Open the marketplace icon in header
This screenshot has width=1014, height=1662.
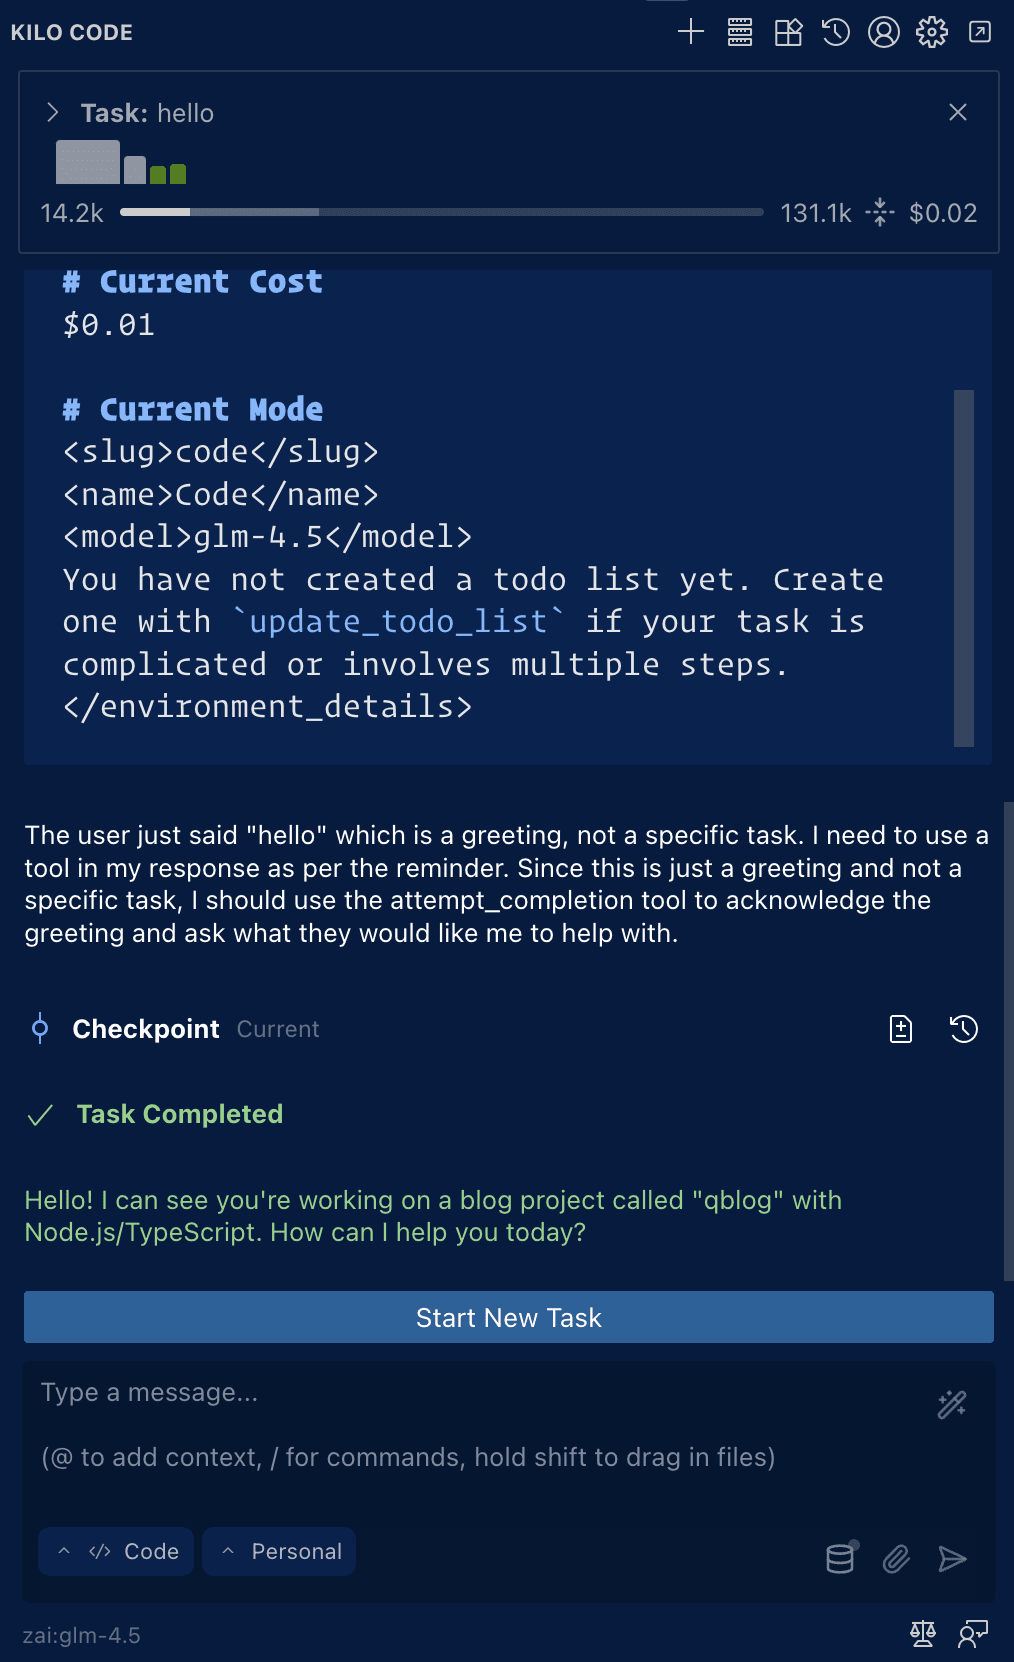789,32
